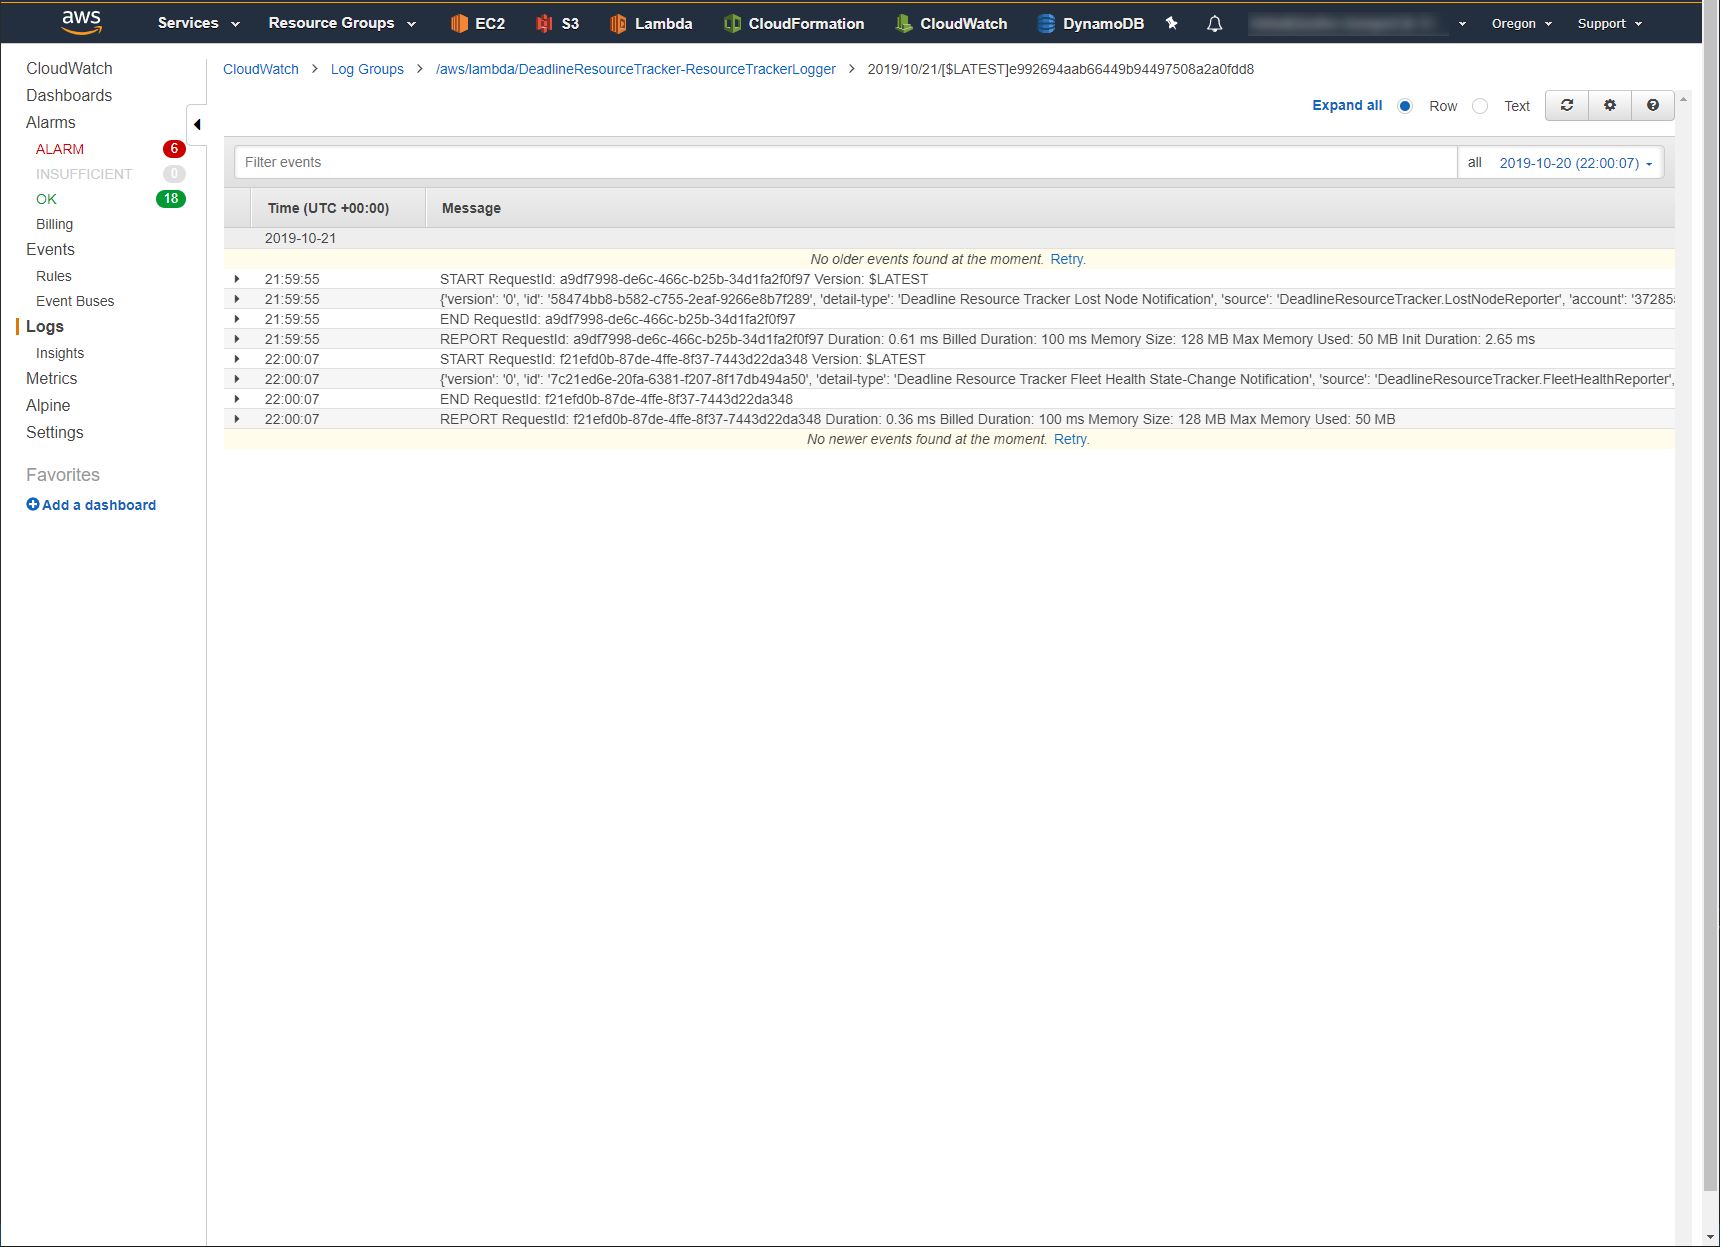Open Logs in the sidebar
This screenshot has height=1247, width=1720.
(45, 326)
